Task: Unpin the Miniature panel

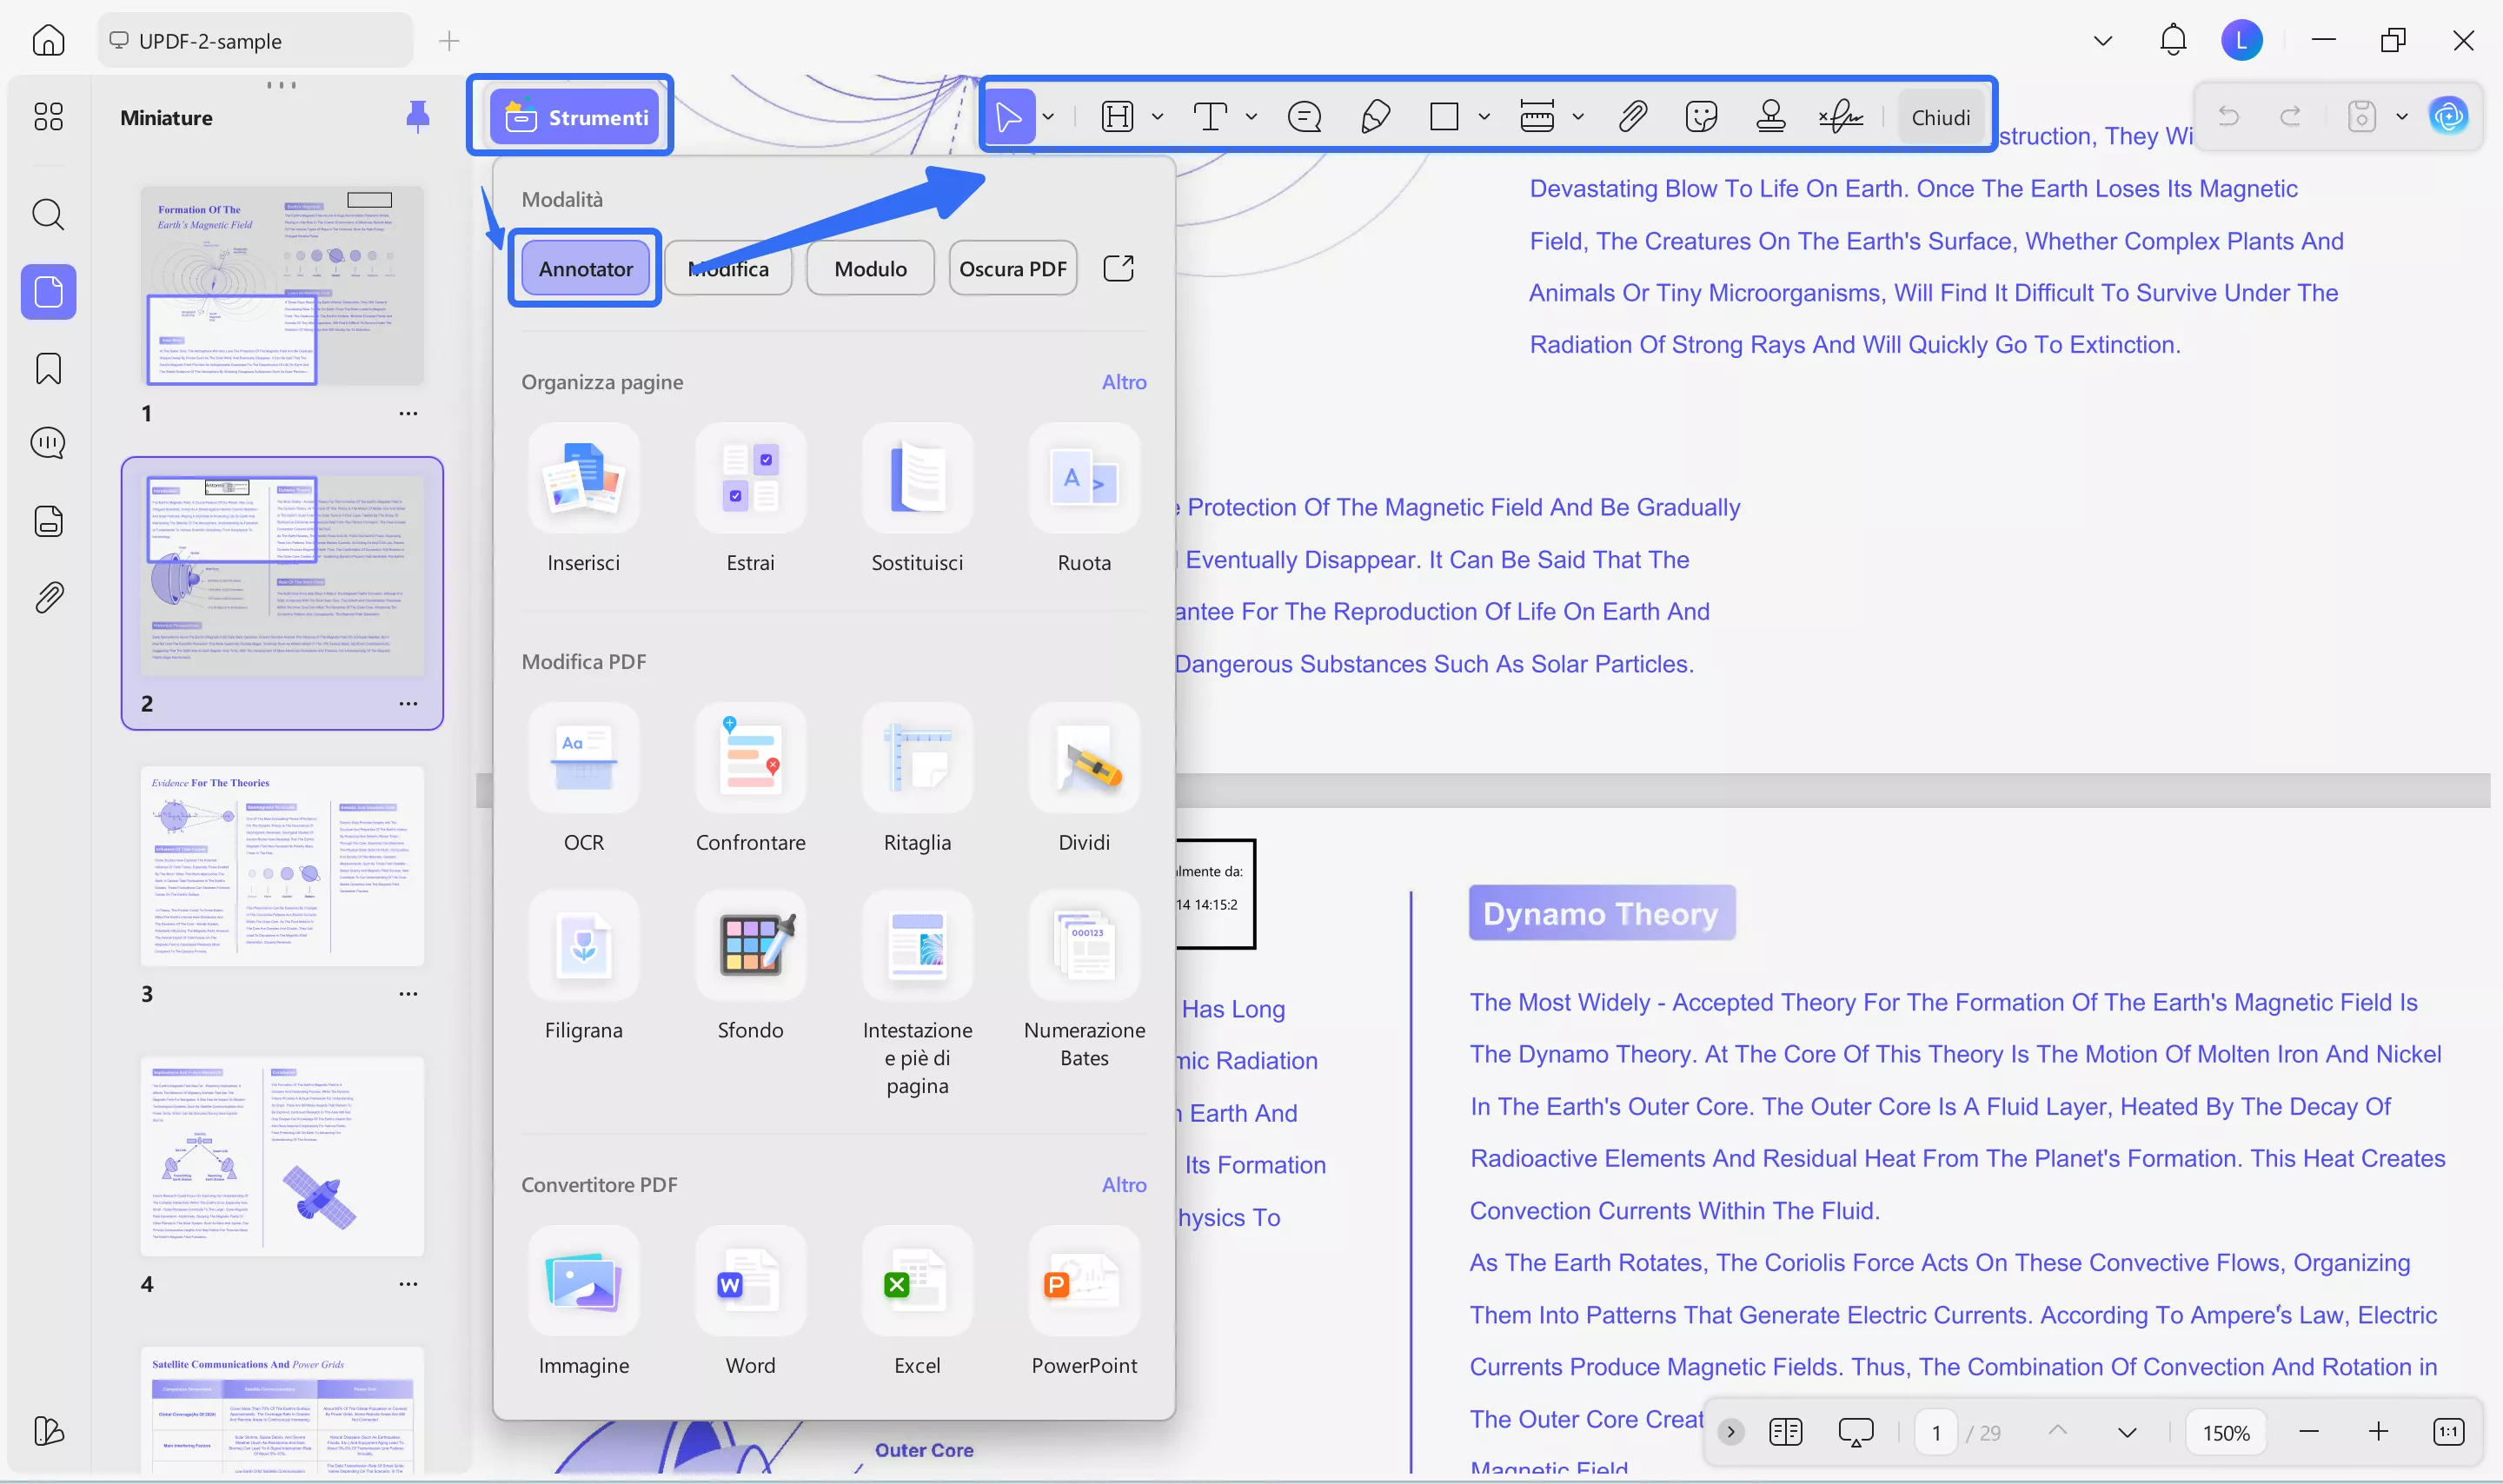Action: point(417,117)
